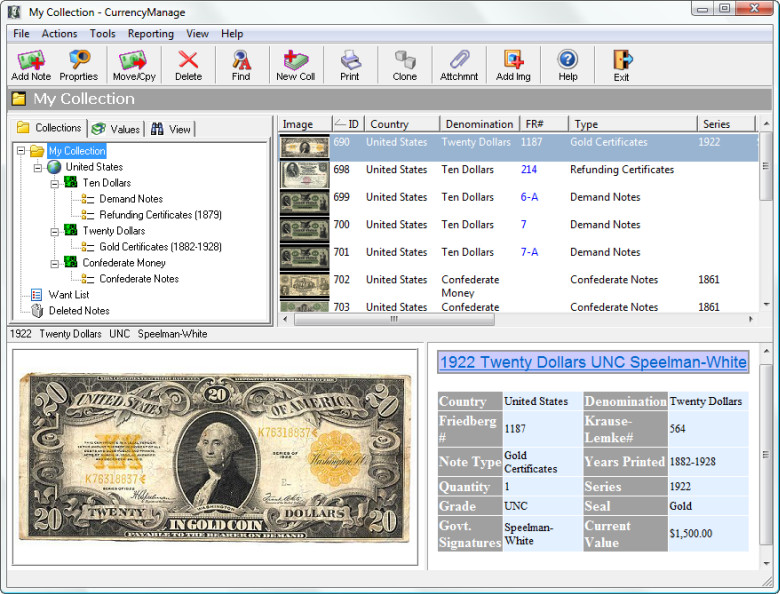
Task: Open Proprties from the toolbar
Action: 79,59
